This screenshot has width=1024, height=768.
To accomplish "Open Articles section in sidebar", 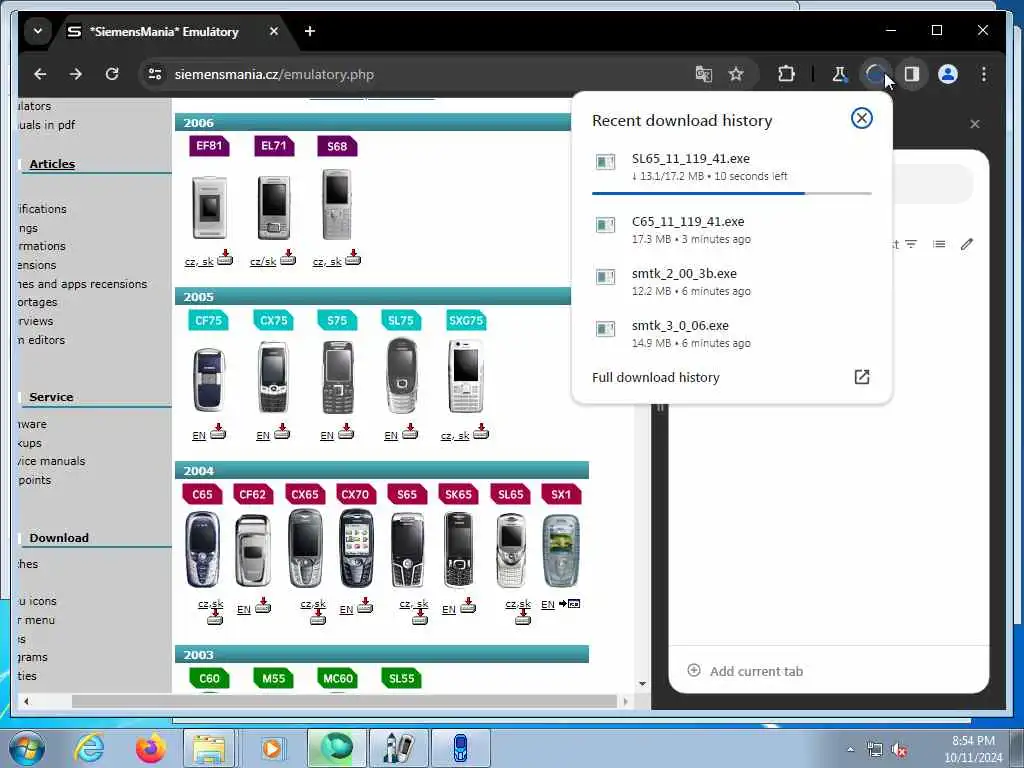I will (52, 164).
